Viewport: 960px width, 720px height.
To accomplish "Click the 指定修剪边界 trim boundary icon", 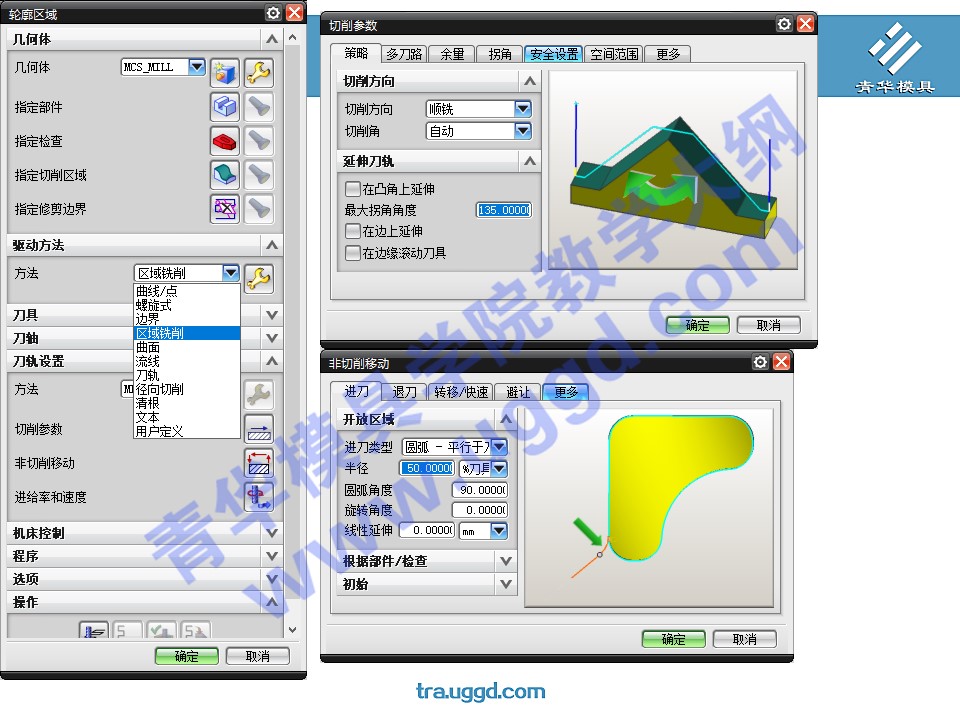I will point(224,208).
